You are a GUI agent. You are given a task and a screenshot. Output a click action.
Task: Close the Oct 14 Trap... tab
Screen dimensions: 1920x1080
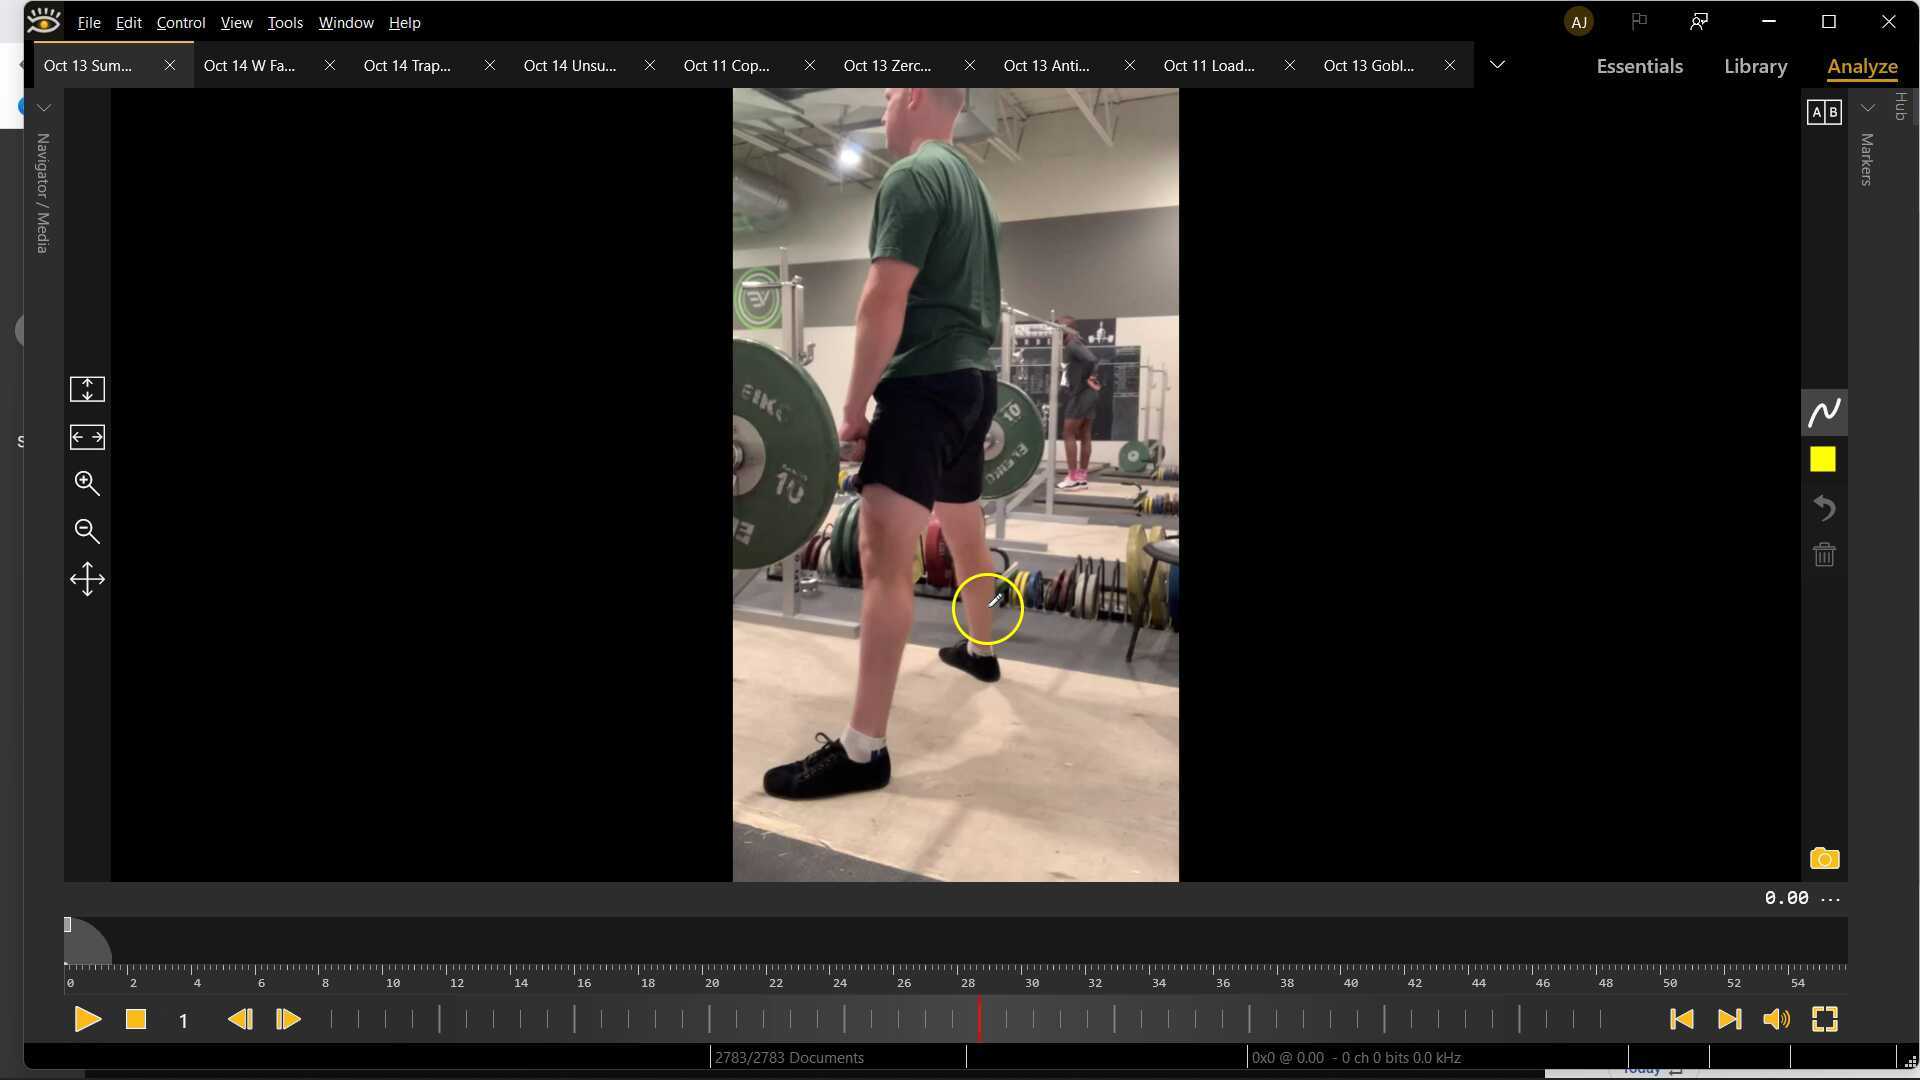point(489,65)
